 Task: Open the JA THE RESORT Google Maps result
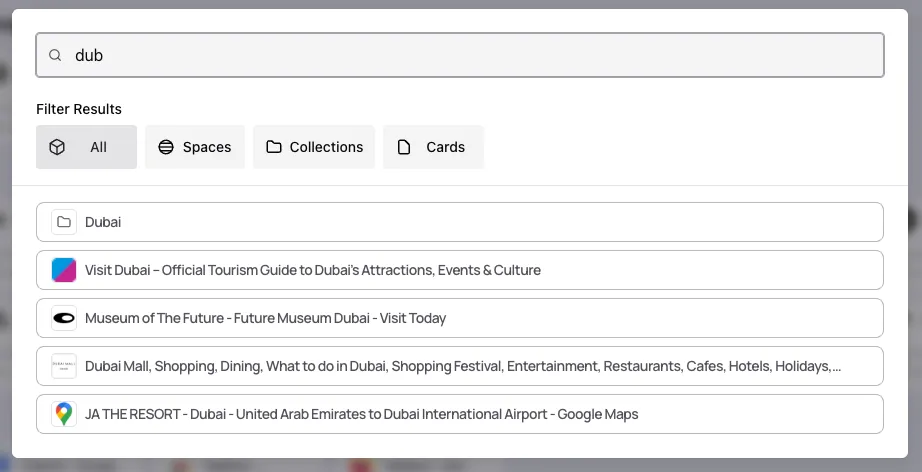[460, 414]
